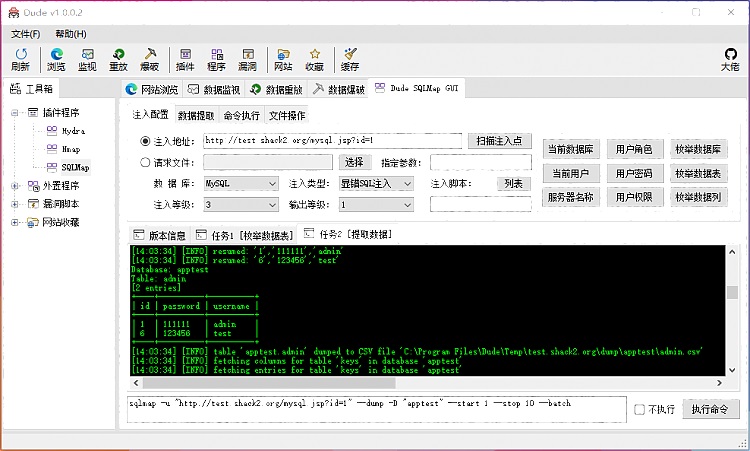
Task: Click the 外置程序 folder icon
Action: 33,186
